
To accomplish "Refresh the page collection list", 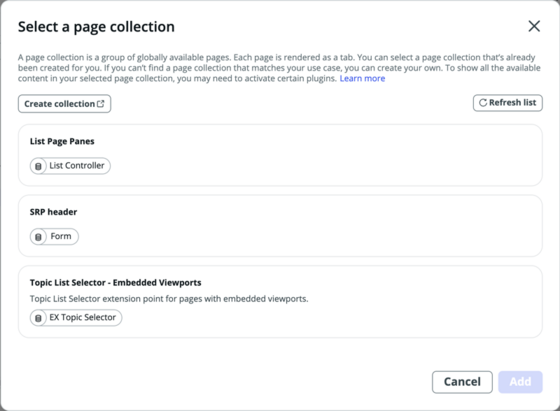I will tap(508, 103).
